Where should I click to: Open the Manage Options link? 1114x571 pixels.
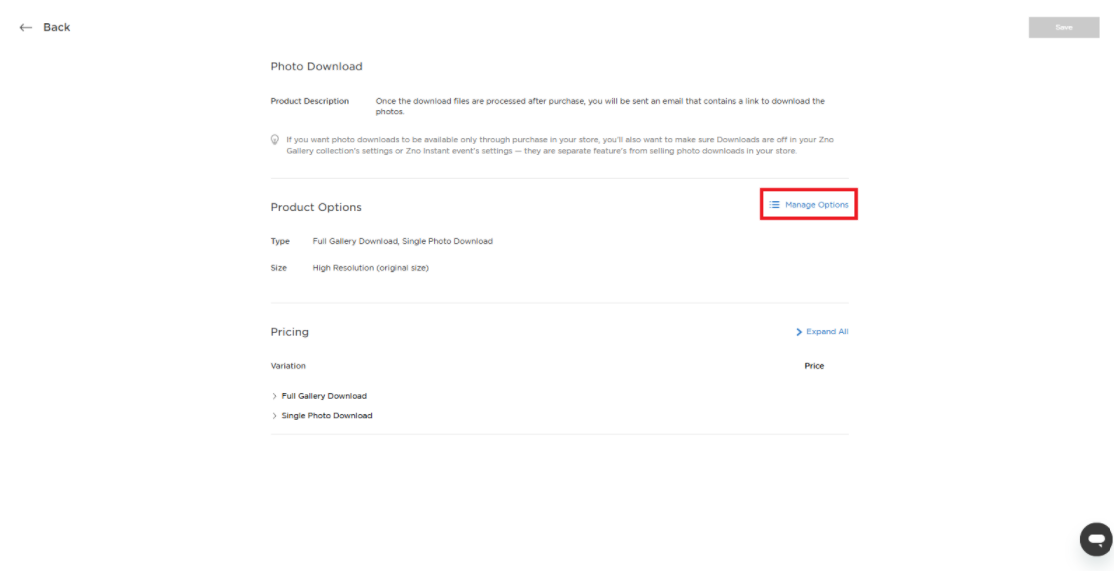(x=816, y=204)
